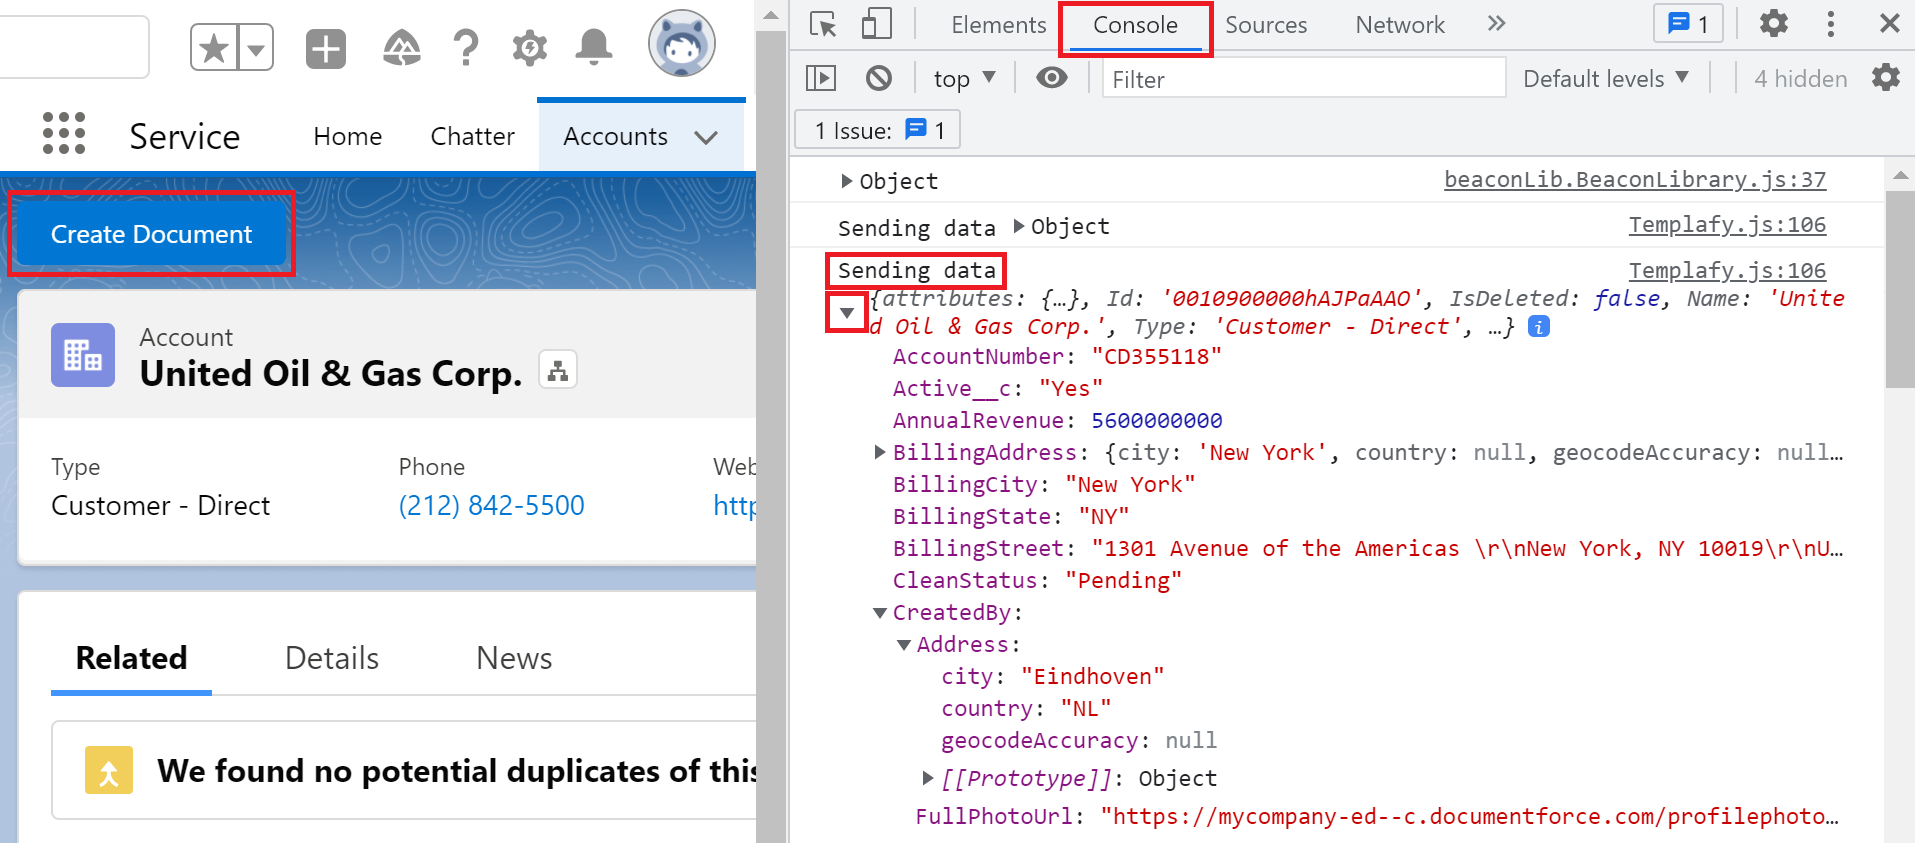Open the favorites list dropdown arrow
This screenshot has height=843, width=1915.
click(255, 48)
